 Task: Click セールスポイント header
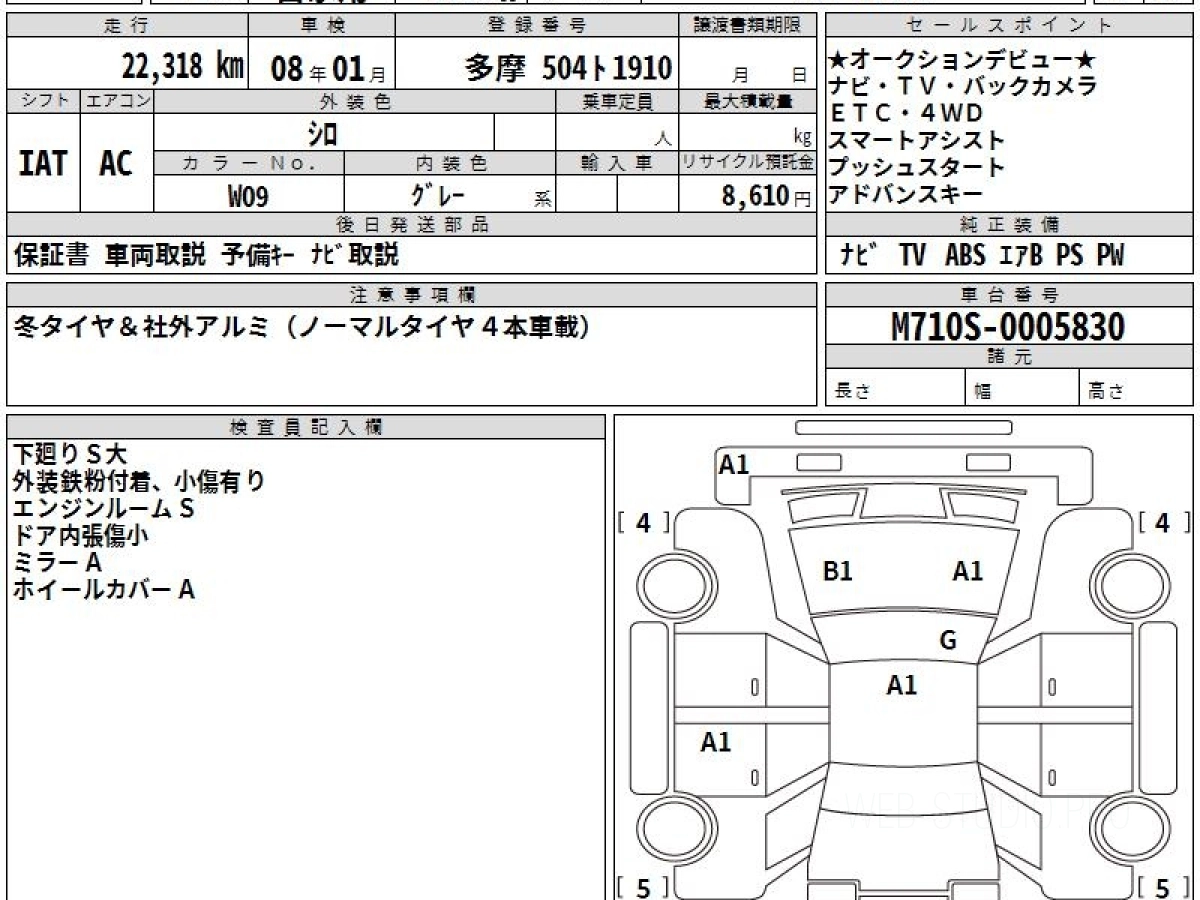point(1010,25)
